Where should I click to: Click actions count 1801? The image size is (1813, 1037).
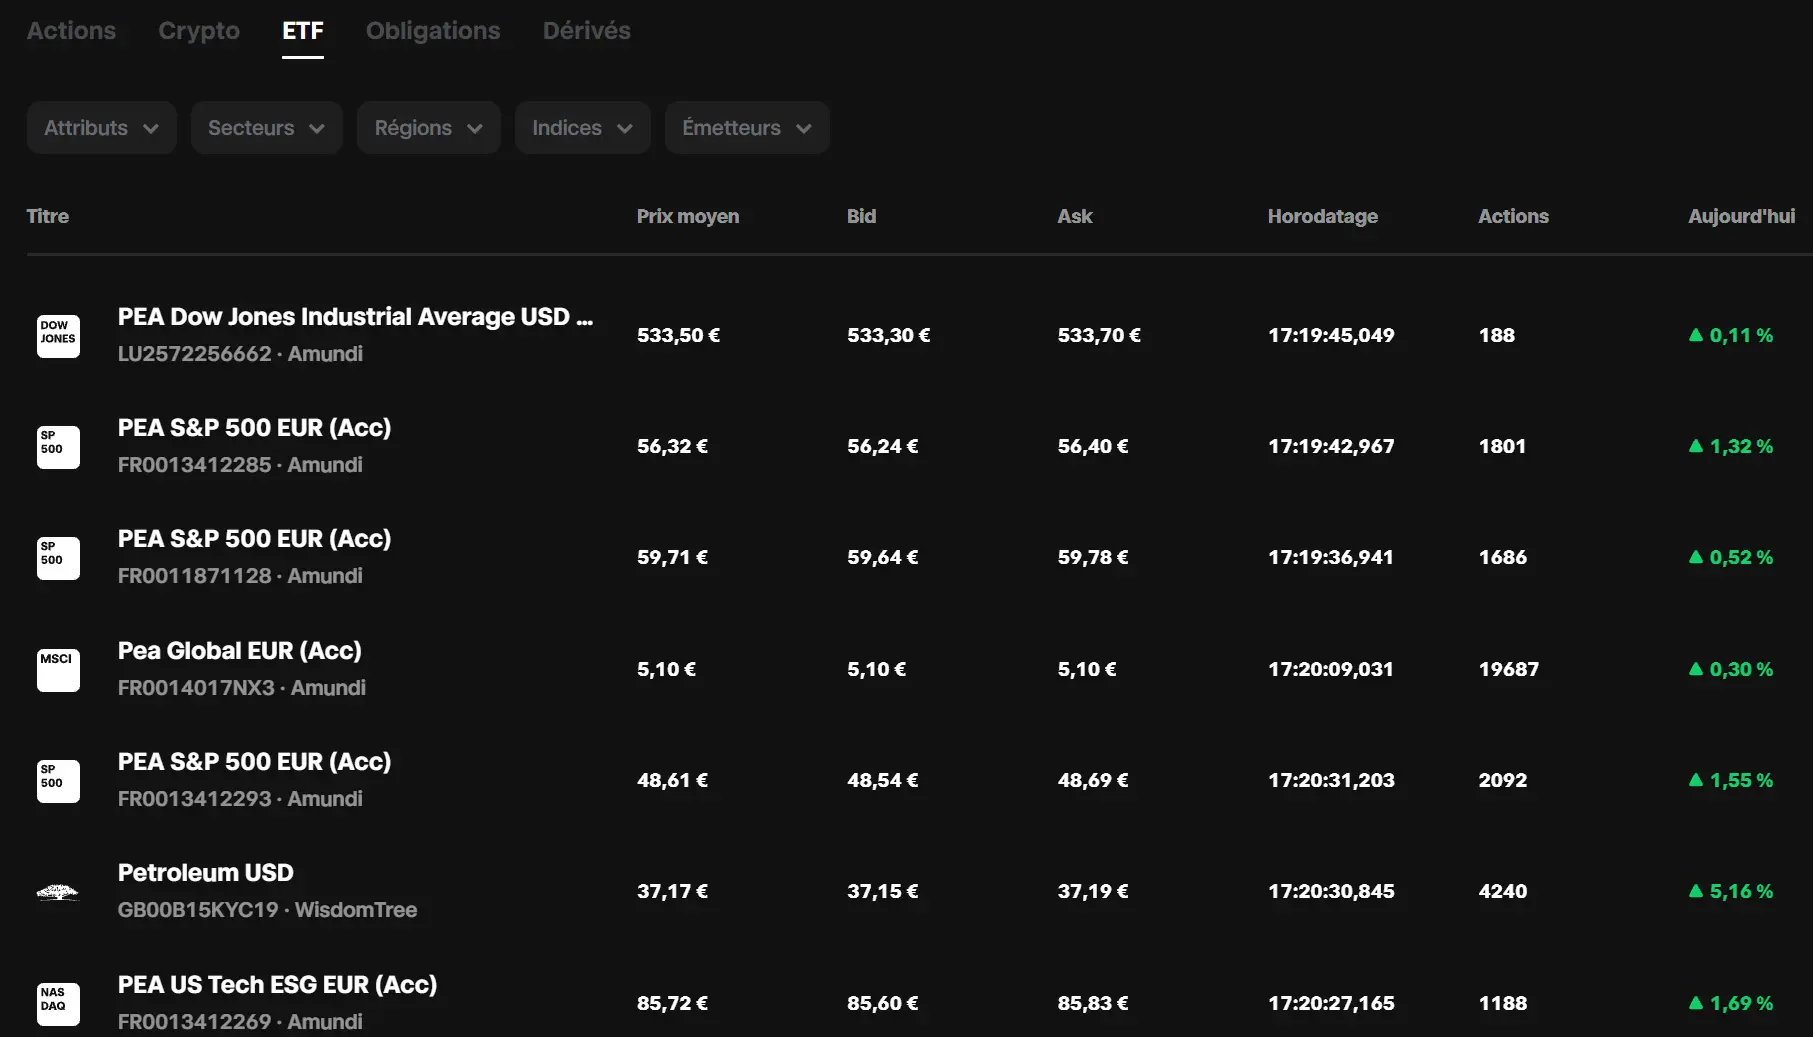click(x=1503, y=446)
